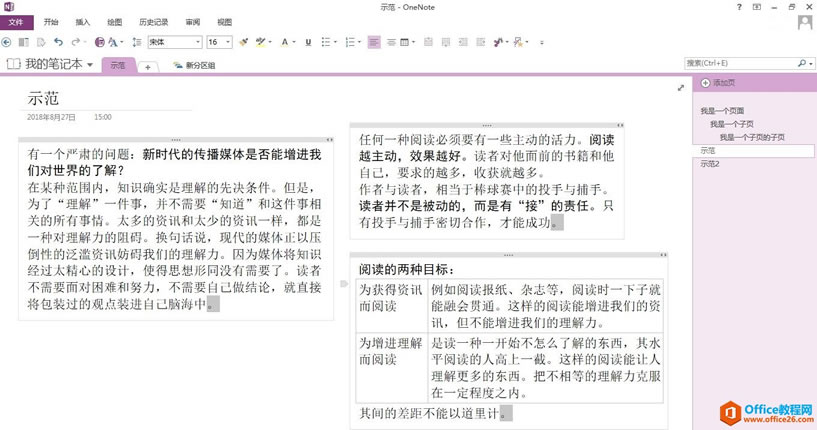Click the OneNote app logo in title bar
Screen dimensions: 817x430
(8, 7)
